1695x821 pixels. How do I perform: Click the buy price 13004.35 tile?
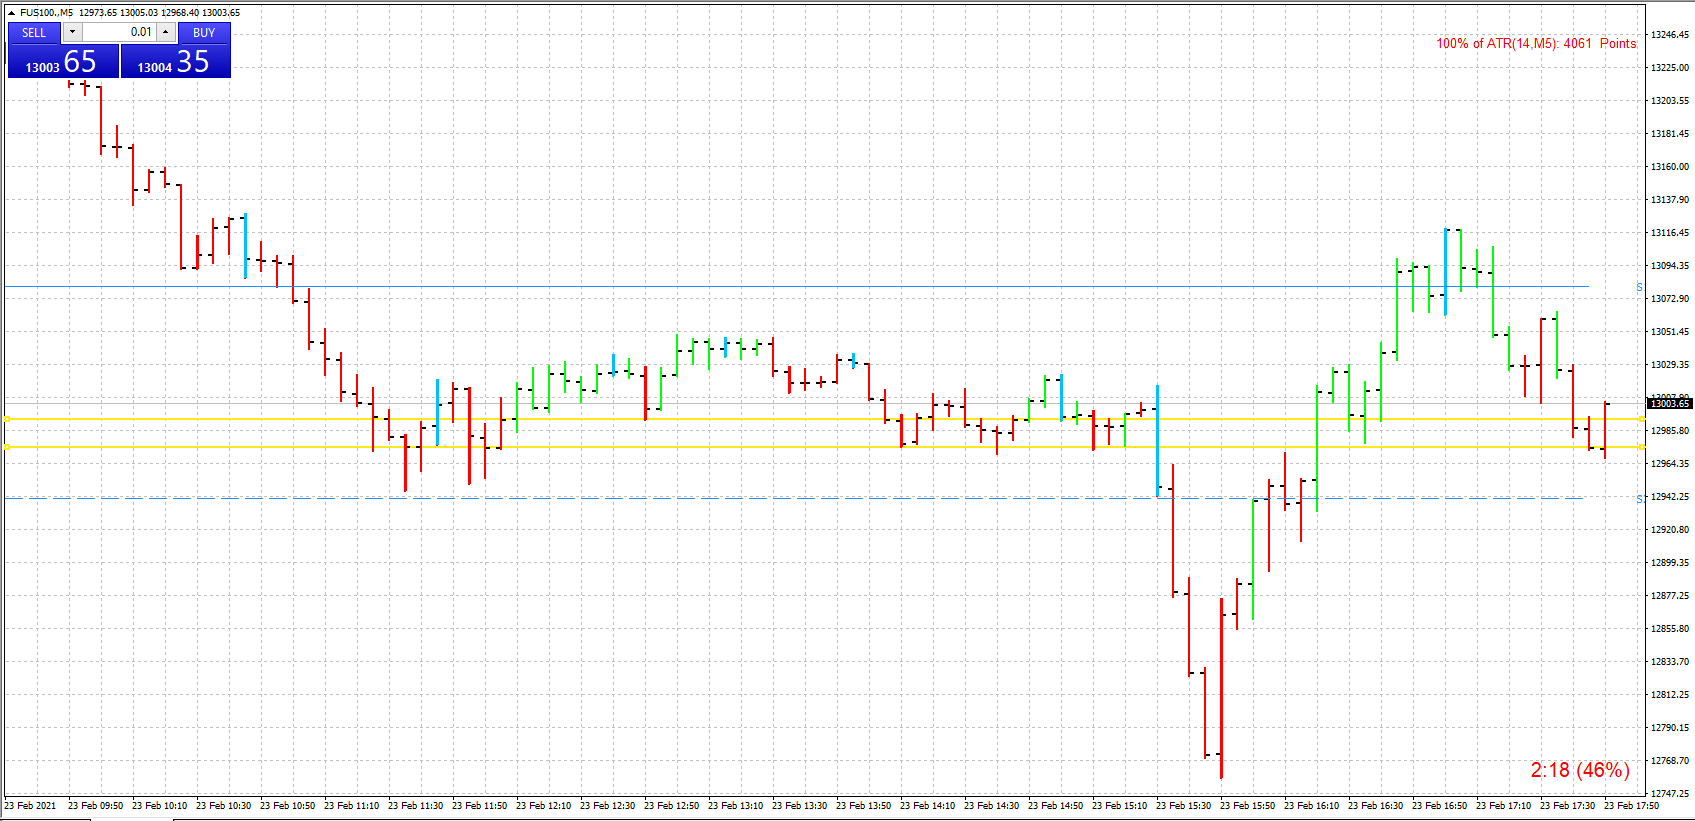coord(176,61)
